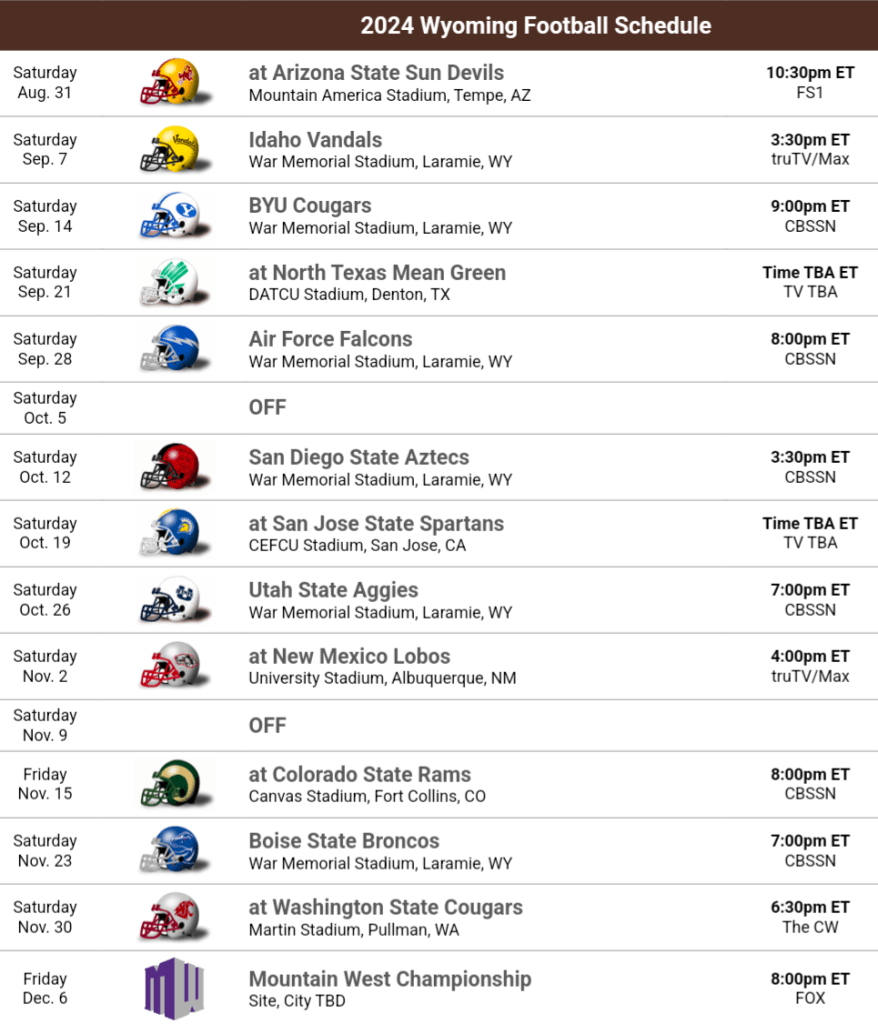Click the Utah State Aggies helmet icon
This screenshot has height=1024, width=878.
click(x=170, y=599)
